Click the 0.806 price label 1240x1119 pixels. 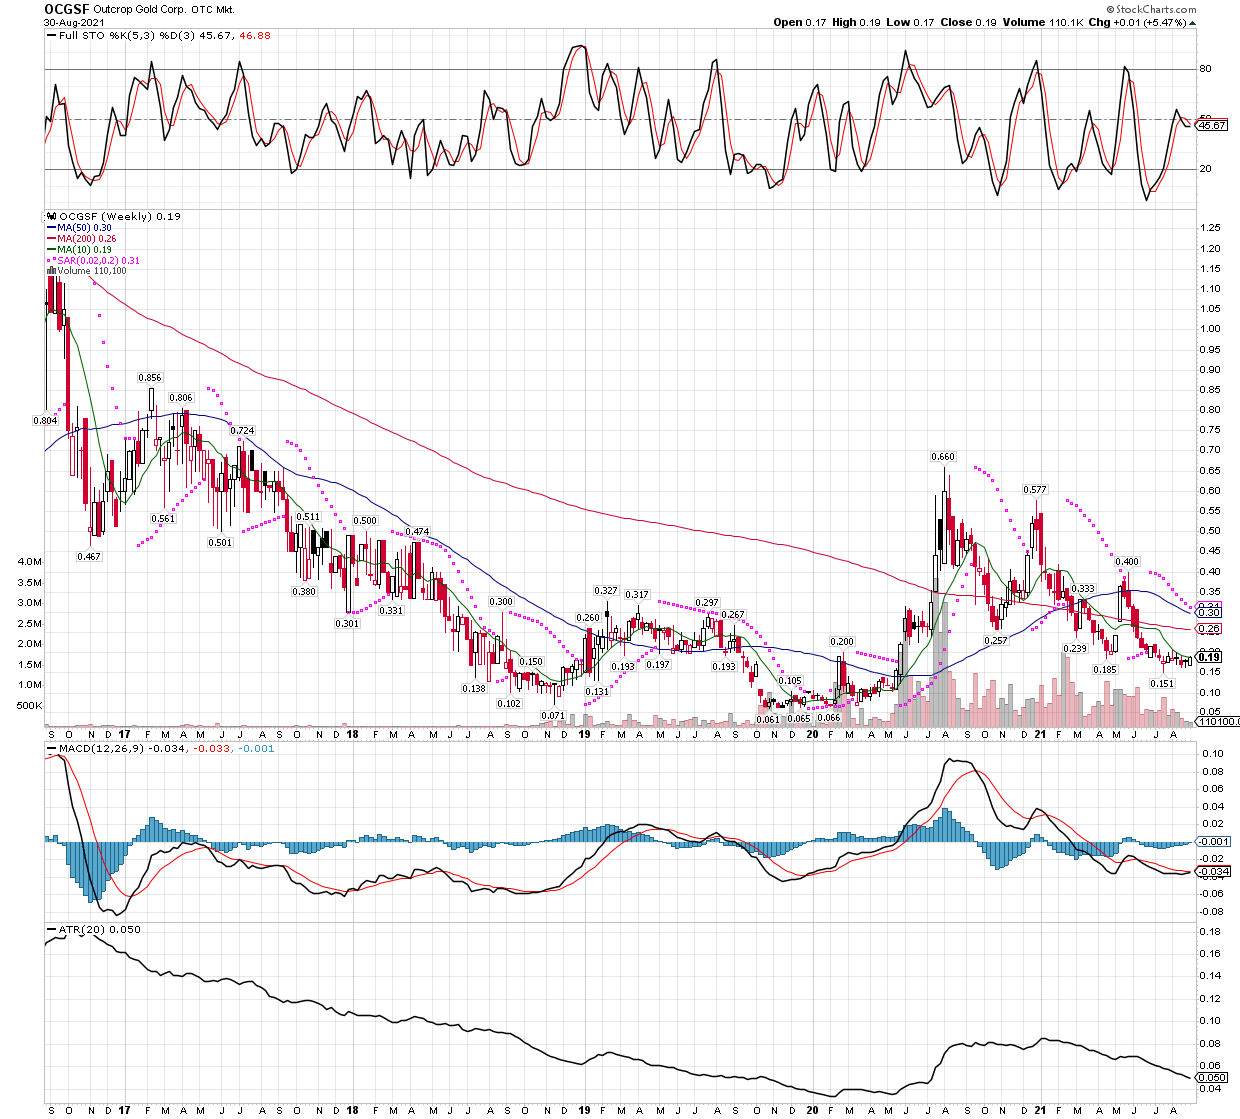pyautogui.click(x=181, y=398)
